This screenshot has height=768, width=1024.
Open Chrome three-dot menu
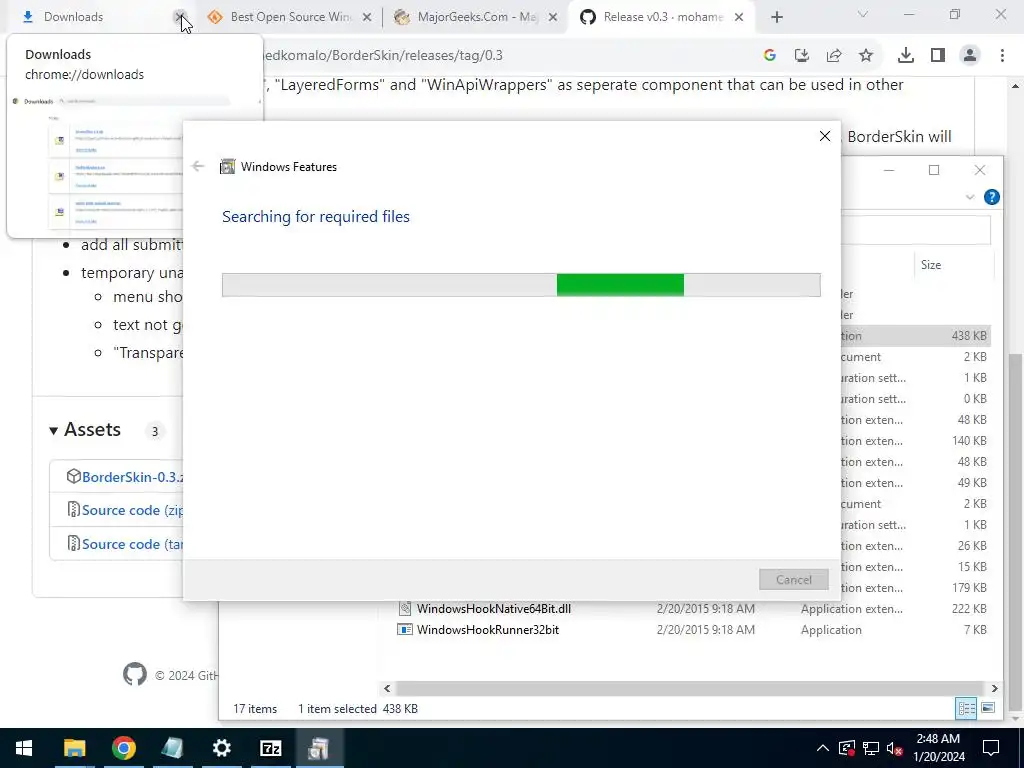[x=1002, y=56]
